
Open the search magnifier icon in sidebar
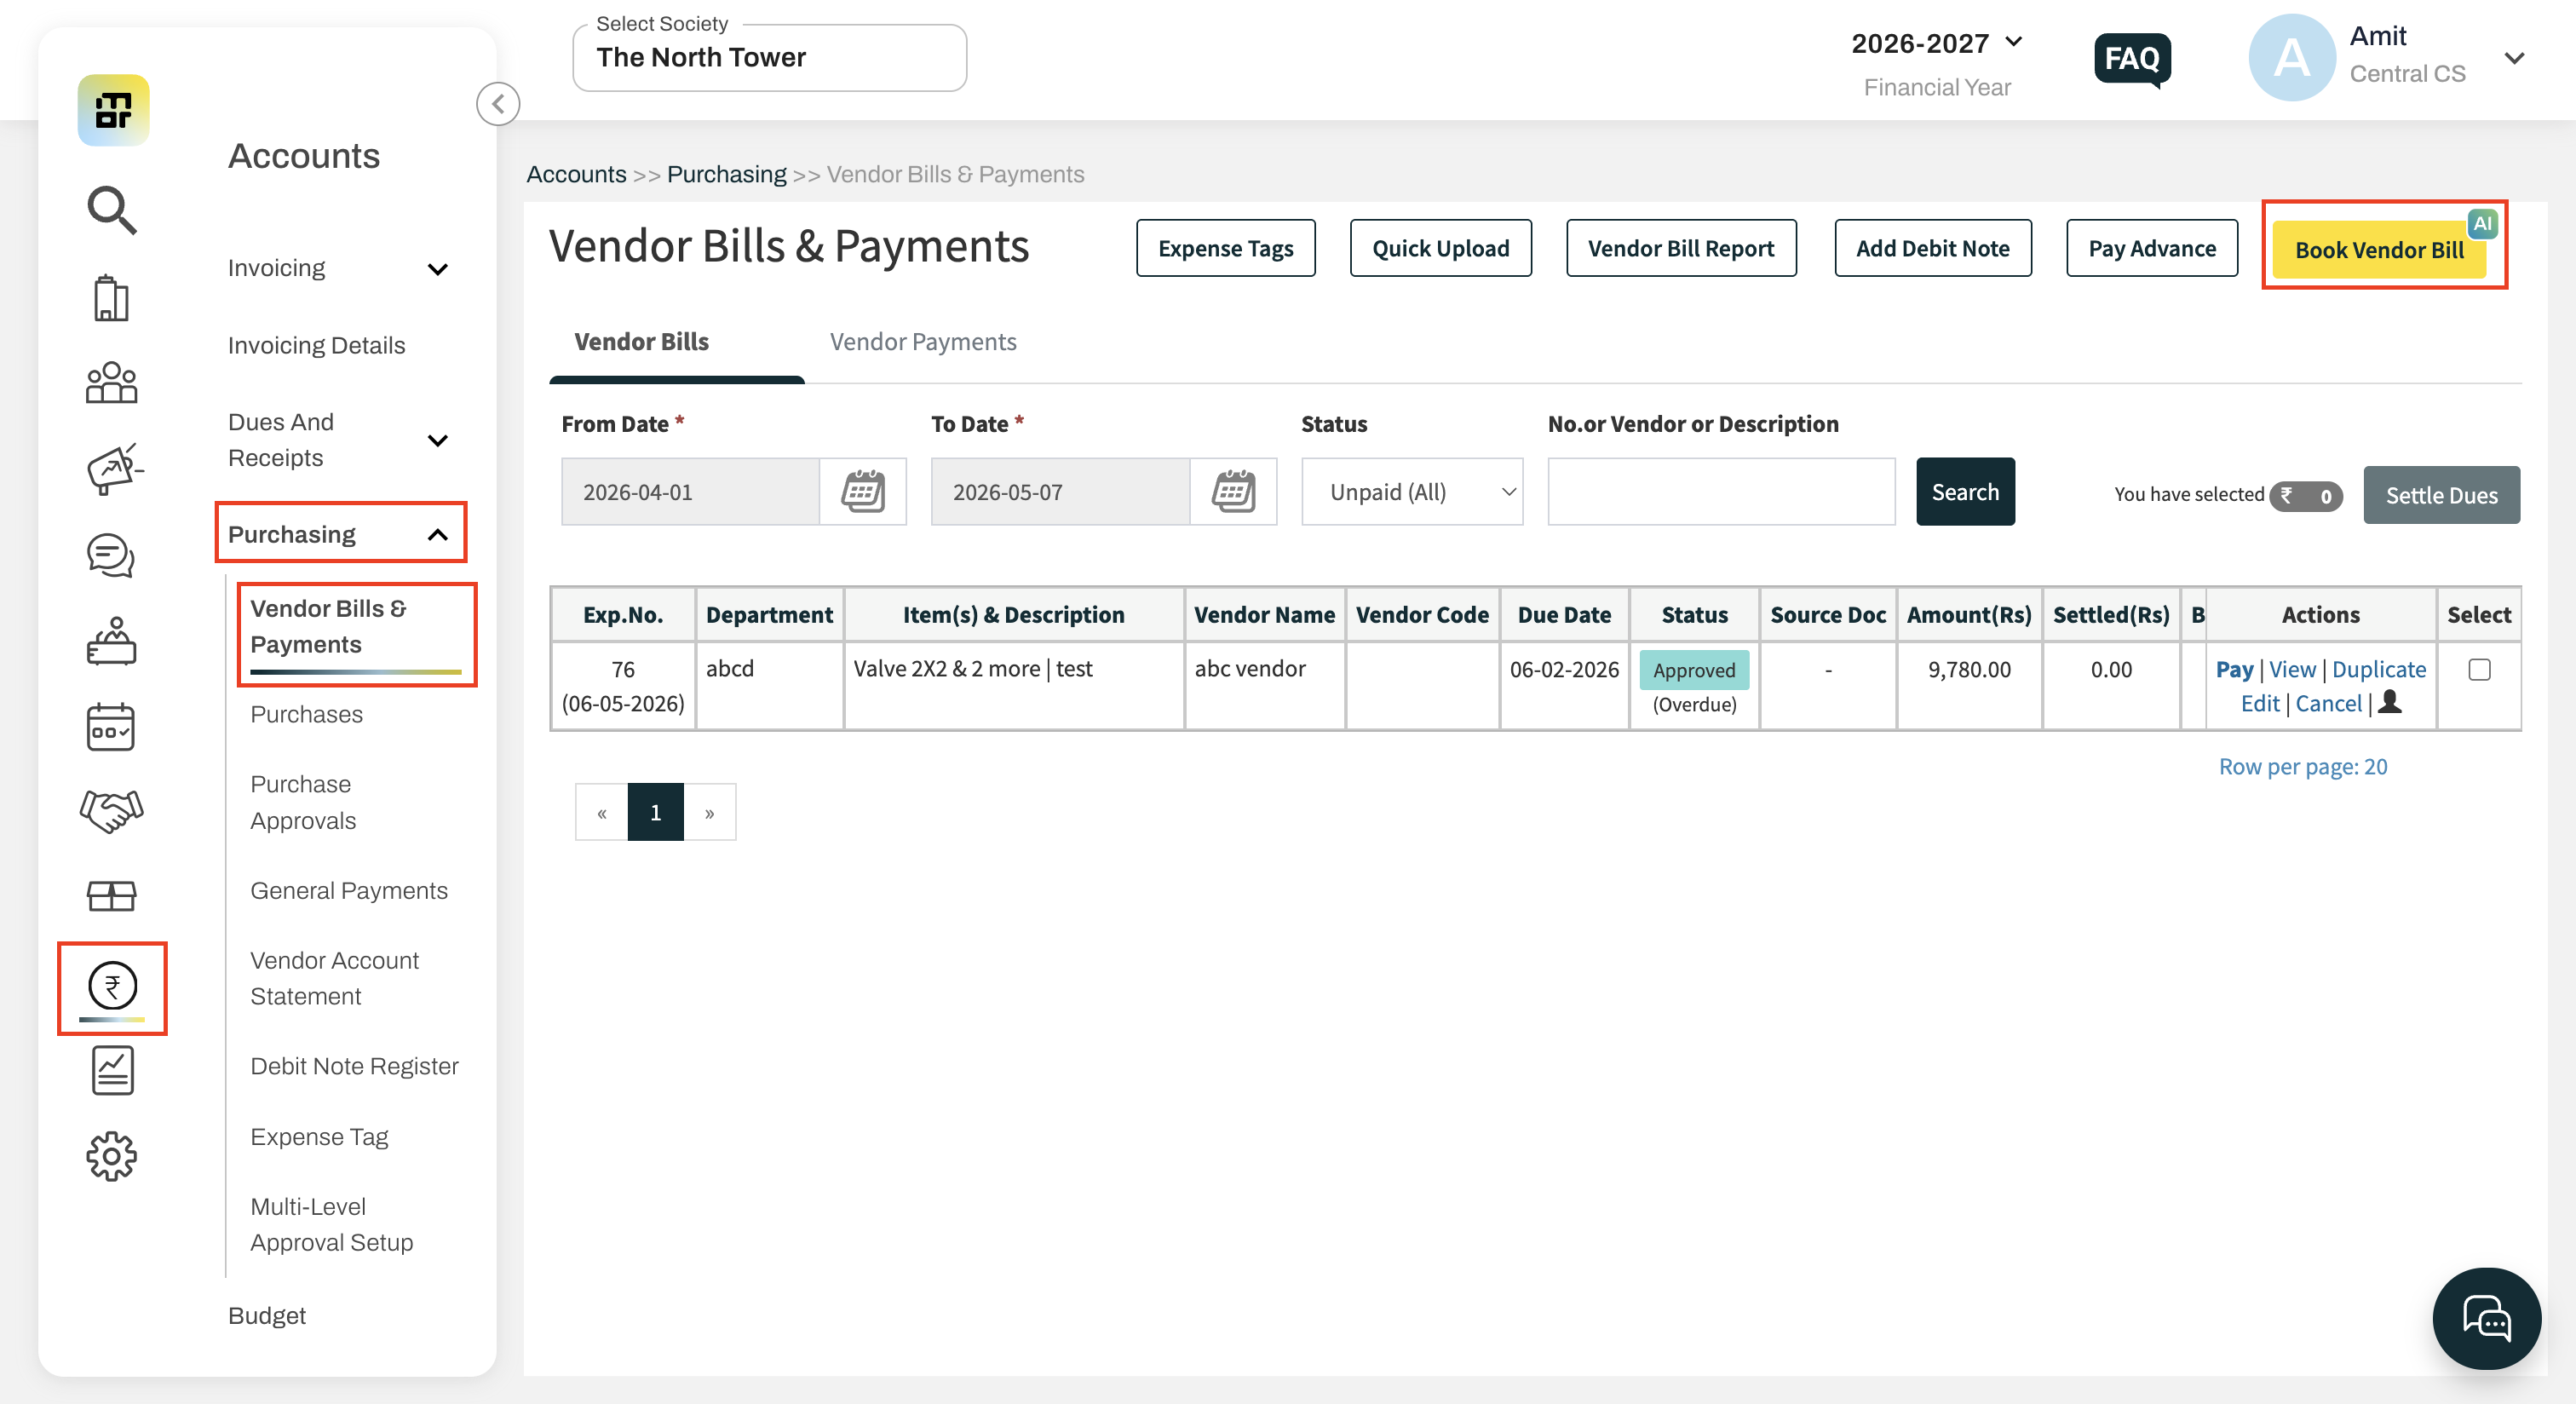pyautogui.click(x=111, y=209)
